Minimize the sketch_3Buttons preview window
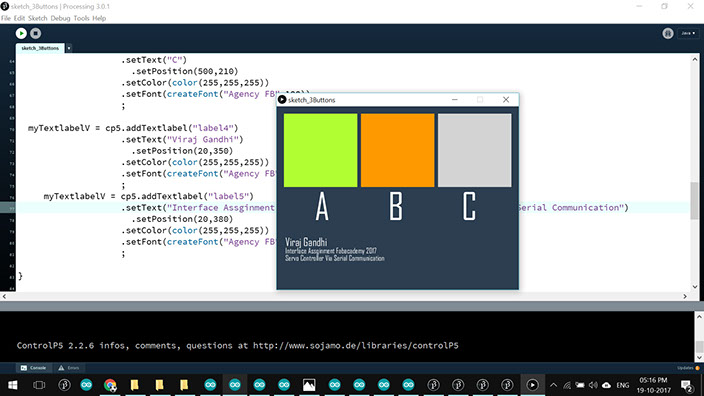 [x=455, y=100]
